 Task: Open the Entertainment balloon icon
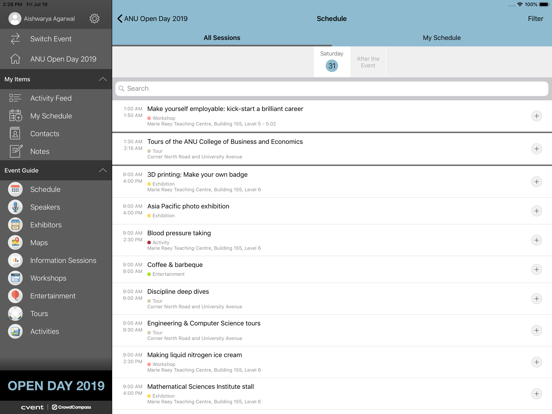(15, 296)
